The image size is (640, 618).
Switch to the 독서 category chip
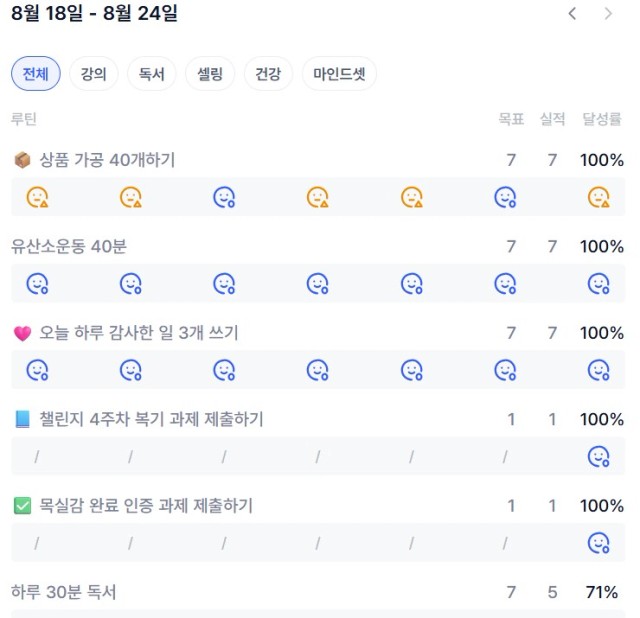[x=151, y=74]
